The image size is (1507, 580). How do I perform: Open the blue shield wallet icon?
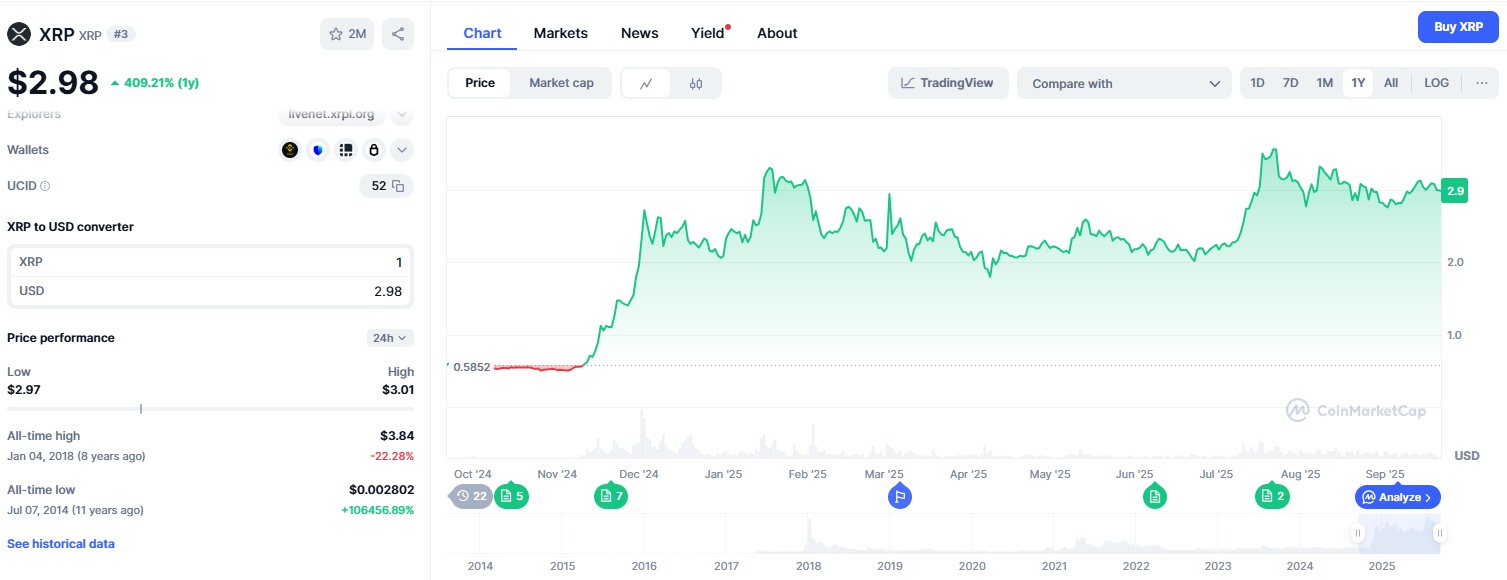click(318, 150)
